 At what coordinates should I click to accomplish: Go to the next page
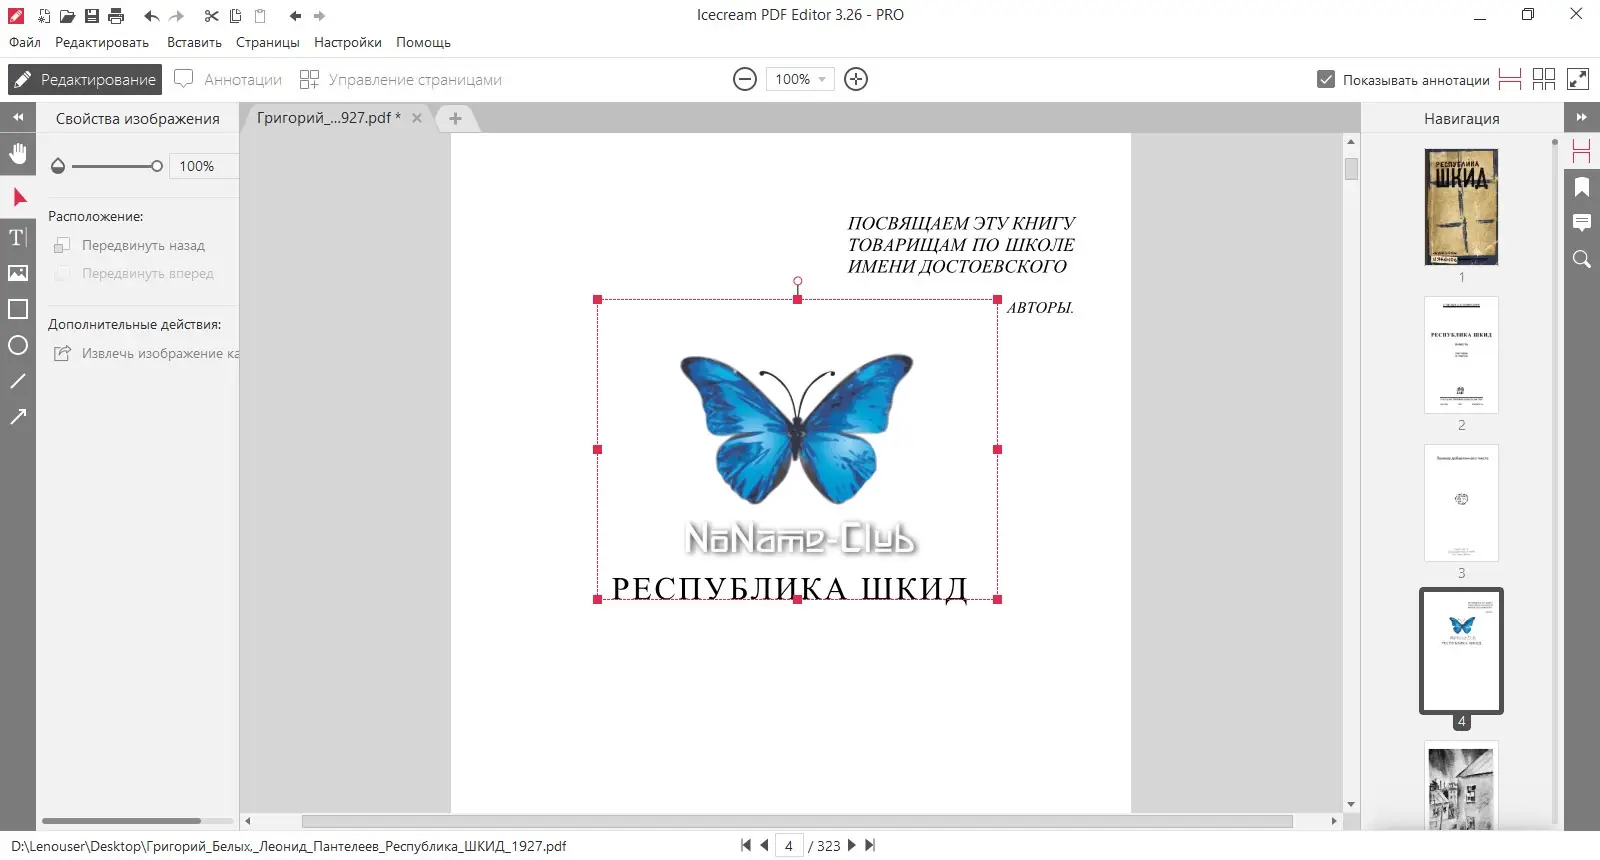(x=852, y=846)
